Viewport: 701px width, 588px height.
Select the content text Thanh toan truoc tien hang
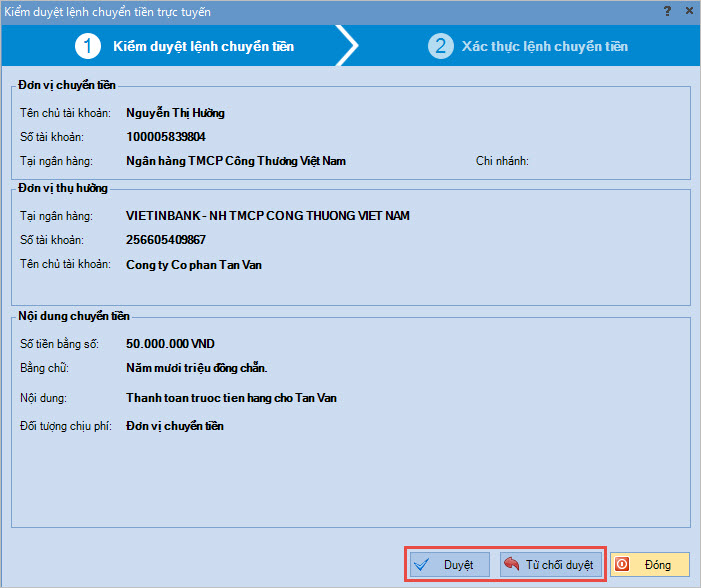click(231, 398)
